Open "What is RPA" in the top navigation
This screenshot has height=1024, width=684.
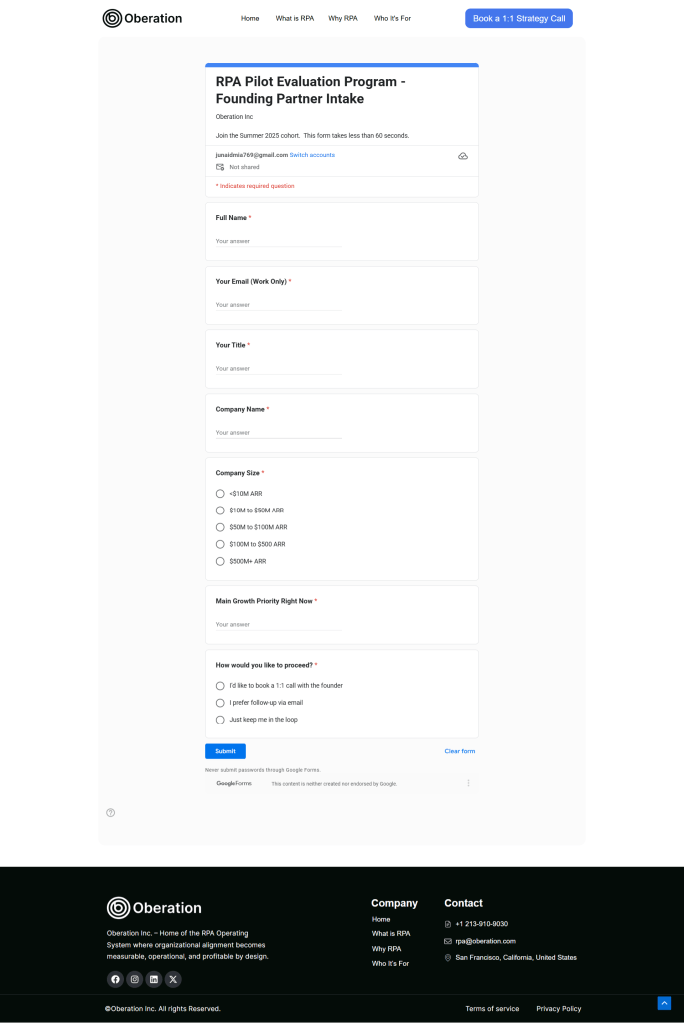pyautogui.click(x=294, y=18)
